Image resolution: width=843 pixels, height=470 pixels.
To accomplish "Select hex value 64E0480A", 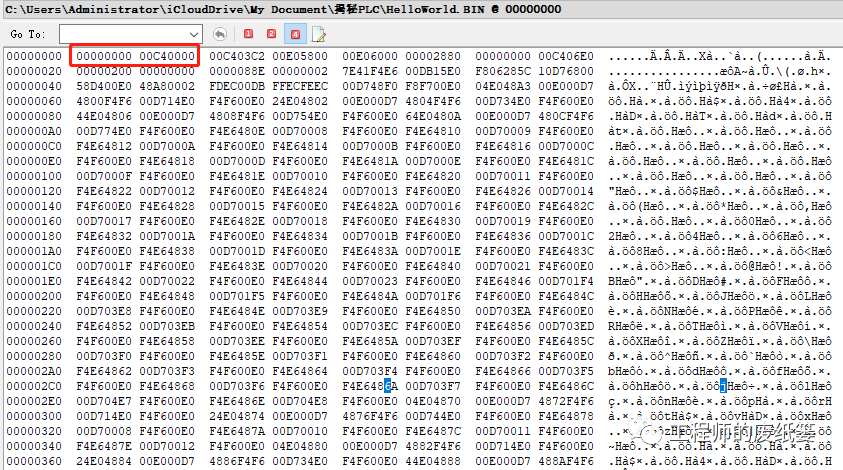I will coord(433,116).
